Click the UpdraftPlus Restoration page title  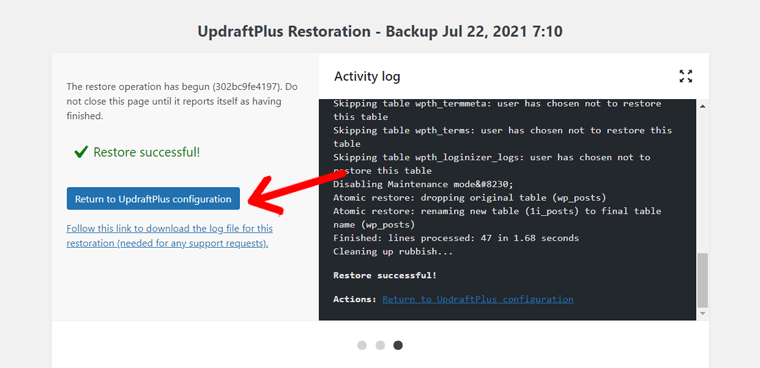(x=380, y=32)
